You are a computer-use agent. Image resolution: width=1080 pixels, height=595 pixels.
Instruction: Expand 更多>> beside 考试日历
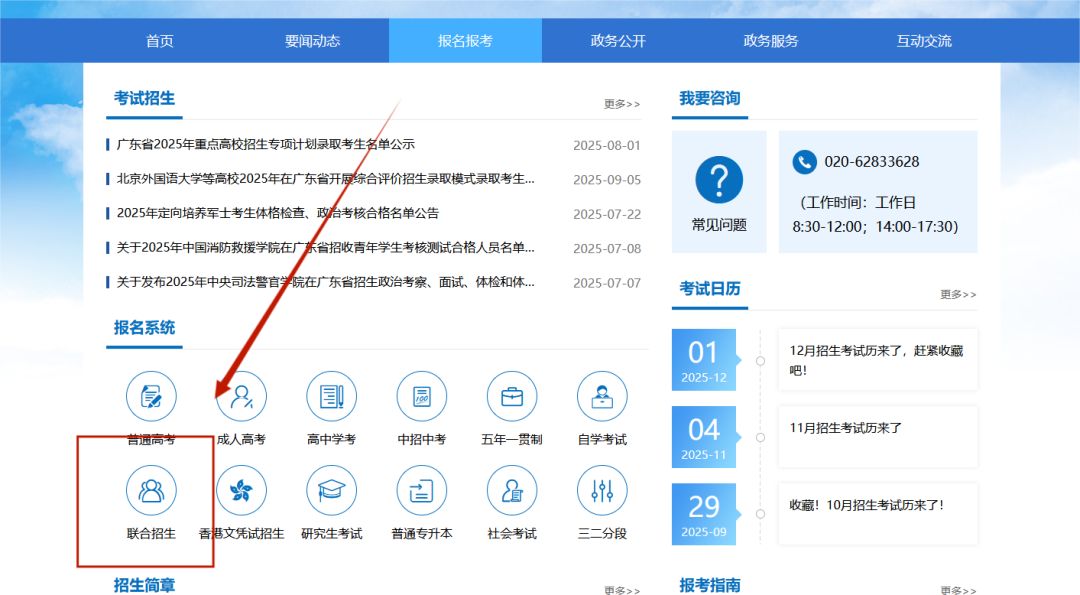tap(958, 294)
